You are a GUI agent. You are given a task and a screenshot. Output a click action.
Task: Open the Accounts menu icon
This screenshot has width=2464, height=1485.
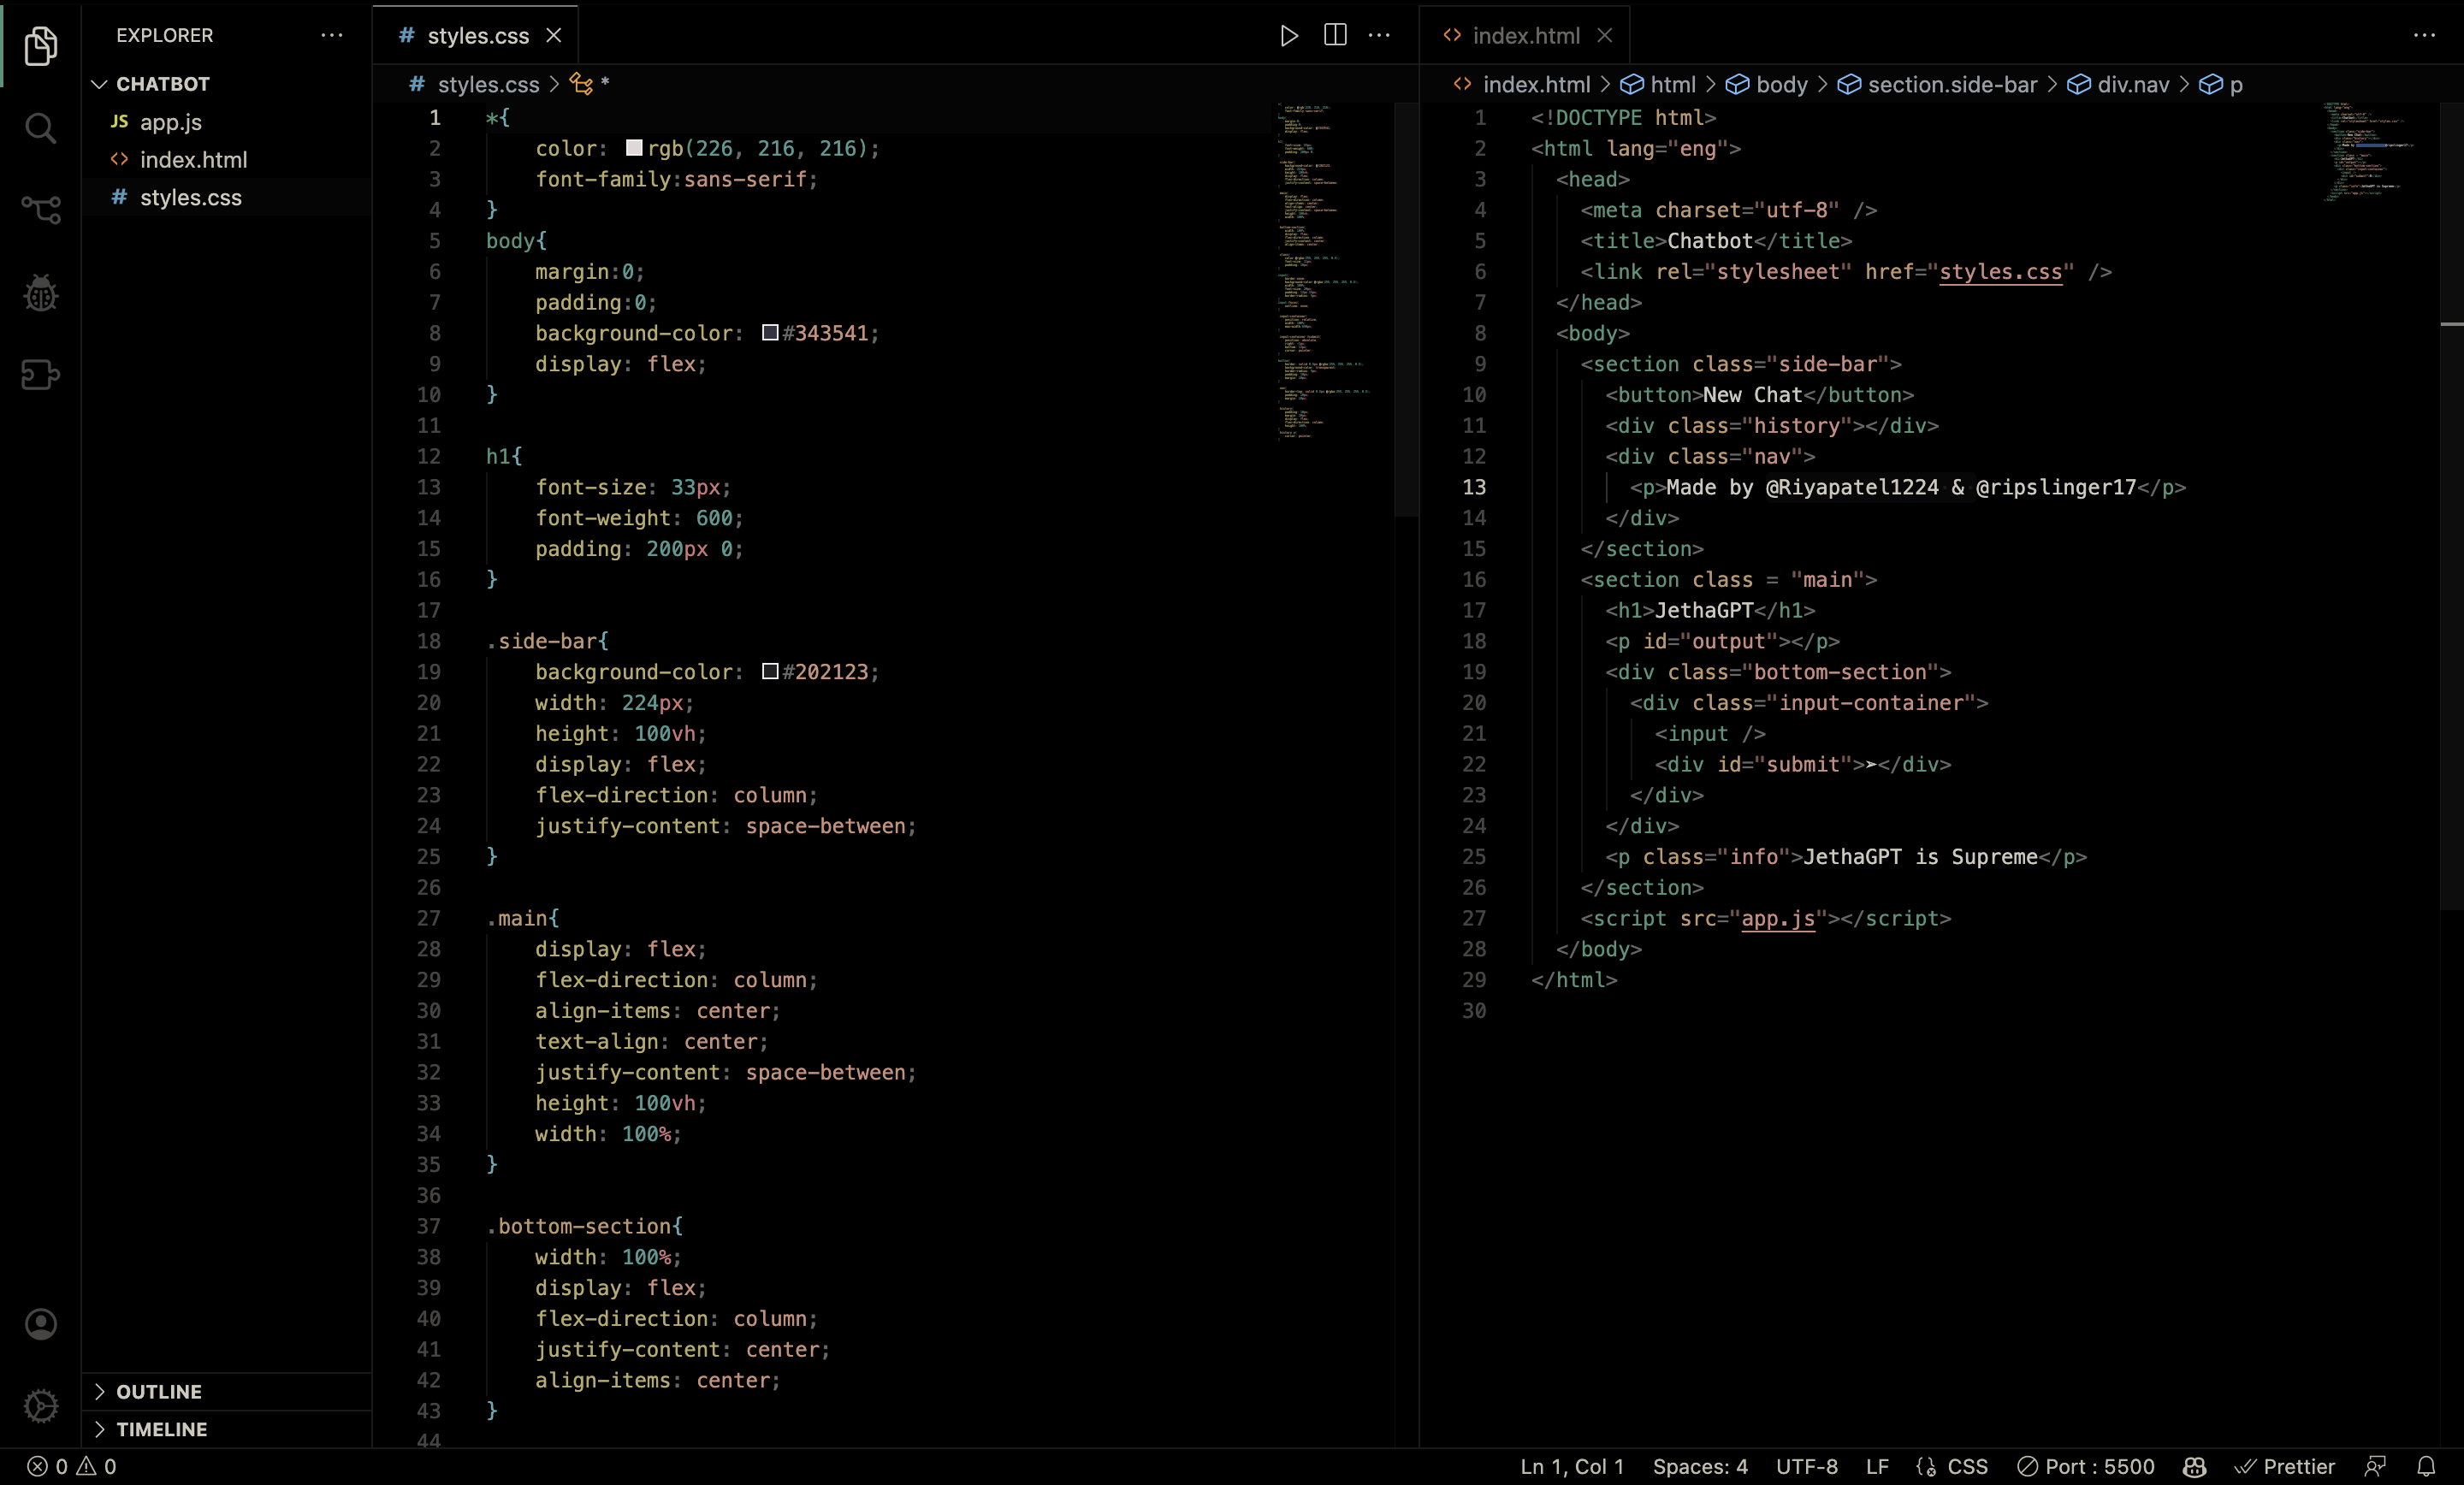pyautogui.click(x=40, y=1324)
